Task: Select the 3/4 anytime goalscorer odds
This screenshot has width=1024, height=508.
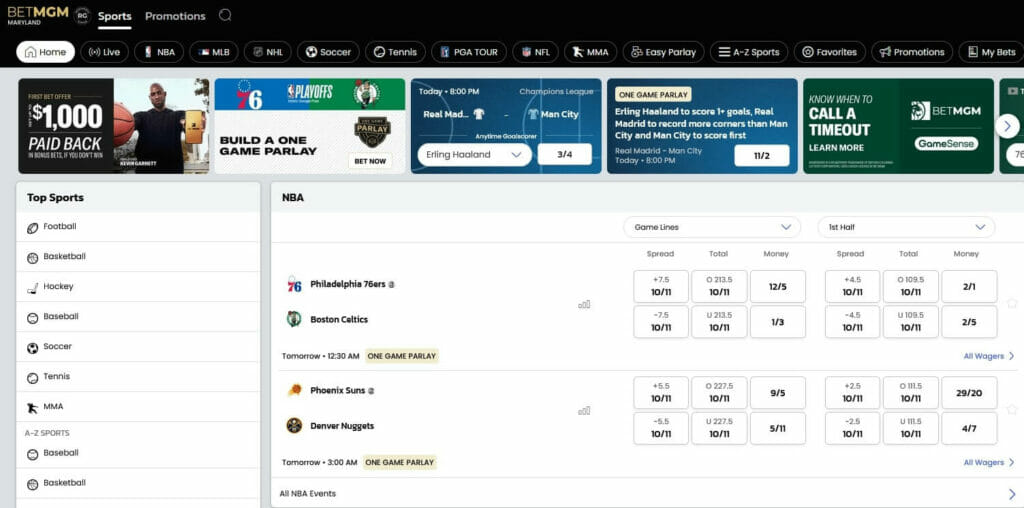Action: (x=564, y=155)
